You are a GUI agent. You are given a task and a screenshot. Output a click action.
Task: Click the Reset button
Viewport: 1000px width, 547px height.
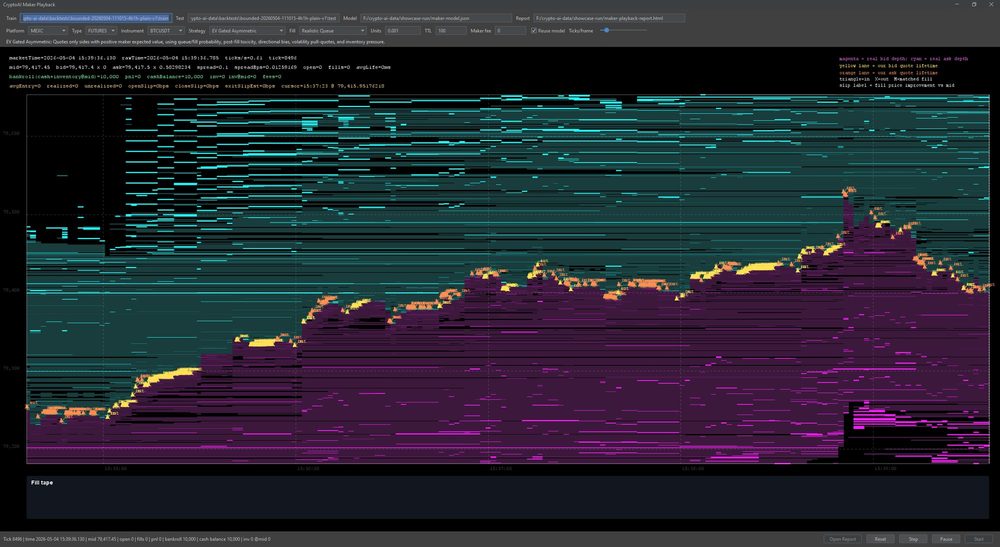click(880, 539)
